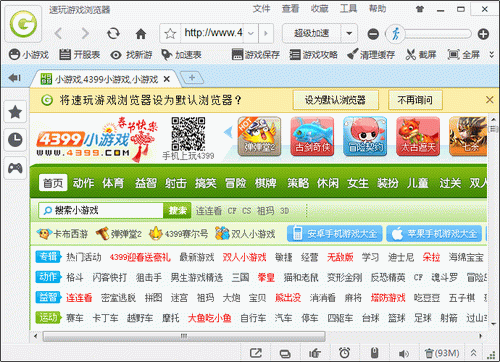The height and width of the screenshot is (362, 500).
Task: Dismiss the default browser prompt bar
Action: point(490,100)
